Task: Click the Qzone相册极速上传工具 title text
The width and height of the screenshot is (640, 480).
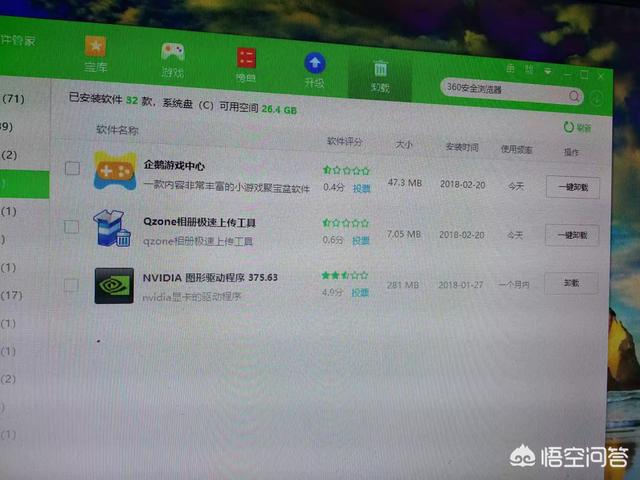Action: point(199,222)
